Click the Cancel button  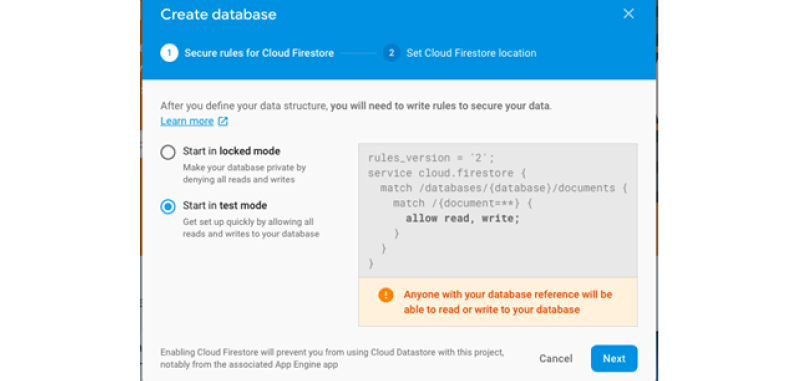[x=556, y=359]
